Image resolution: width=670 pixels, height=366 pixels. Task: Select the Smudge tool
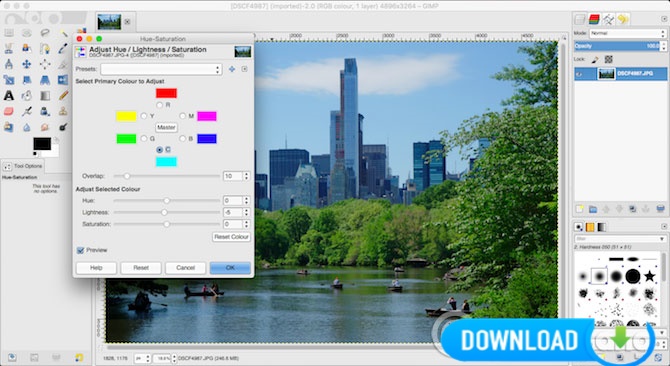45,127
